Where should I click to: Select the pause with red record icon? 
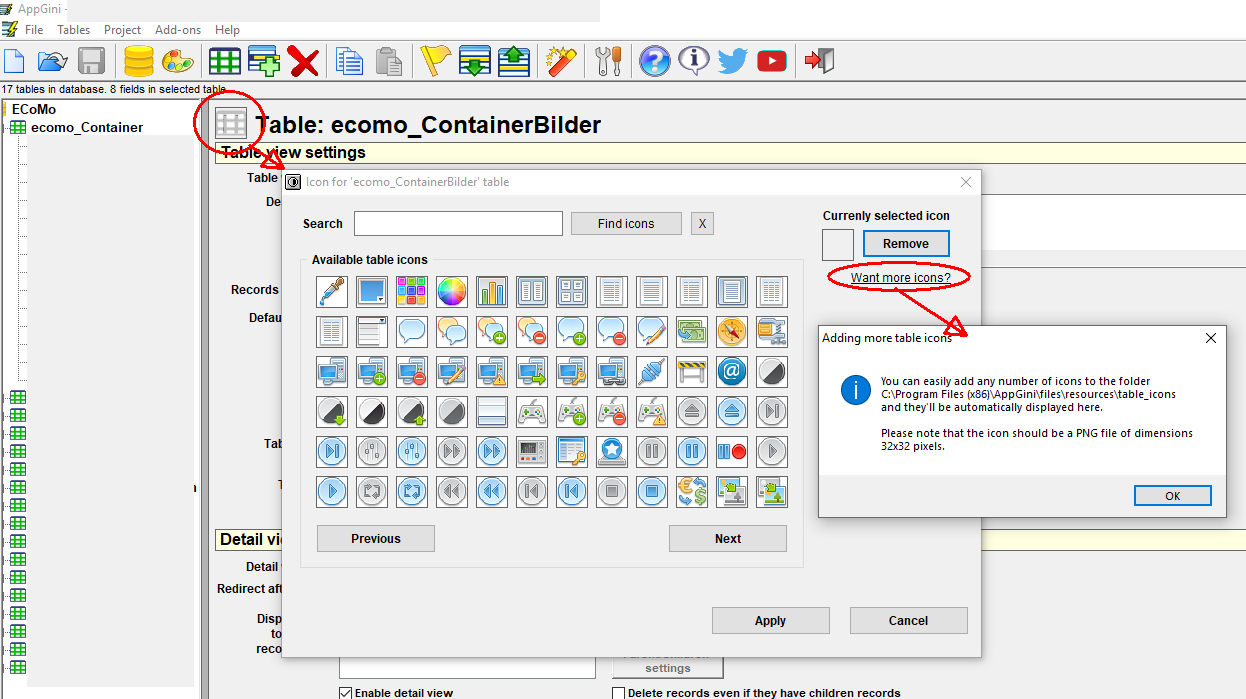(x=732, y=452)
